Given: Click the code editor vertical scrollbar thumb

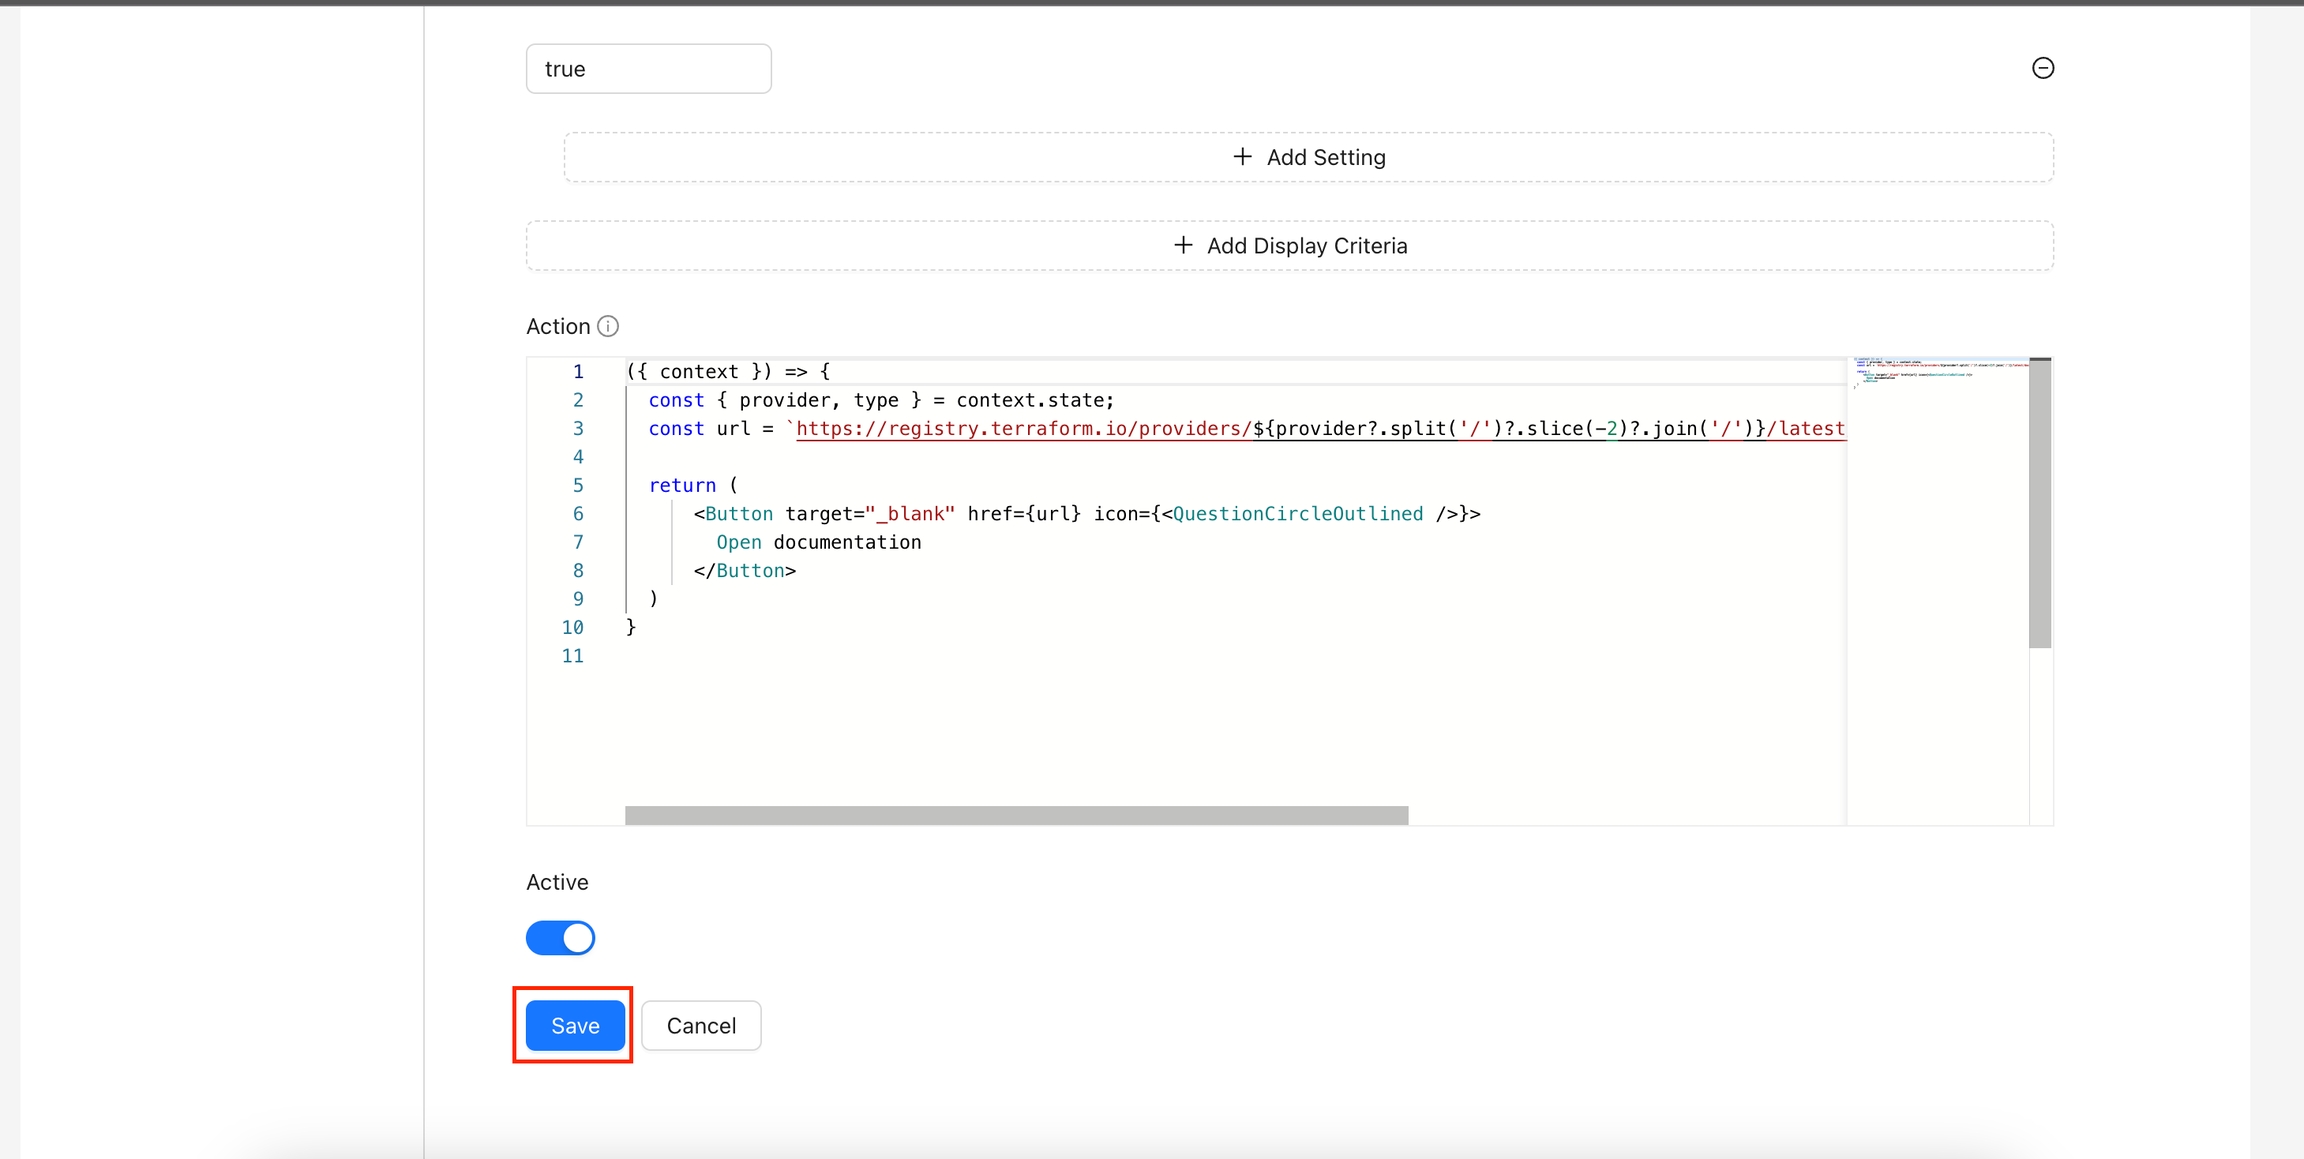Looking at the screenshot, I should coord(2040,503).
